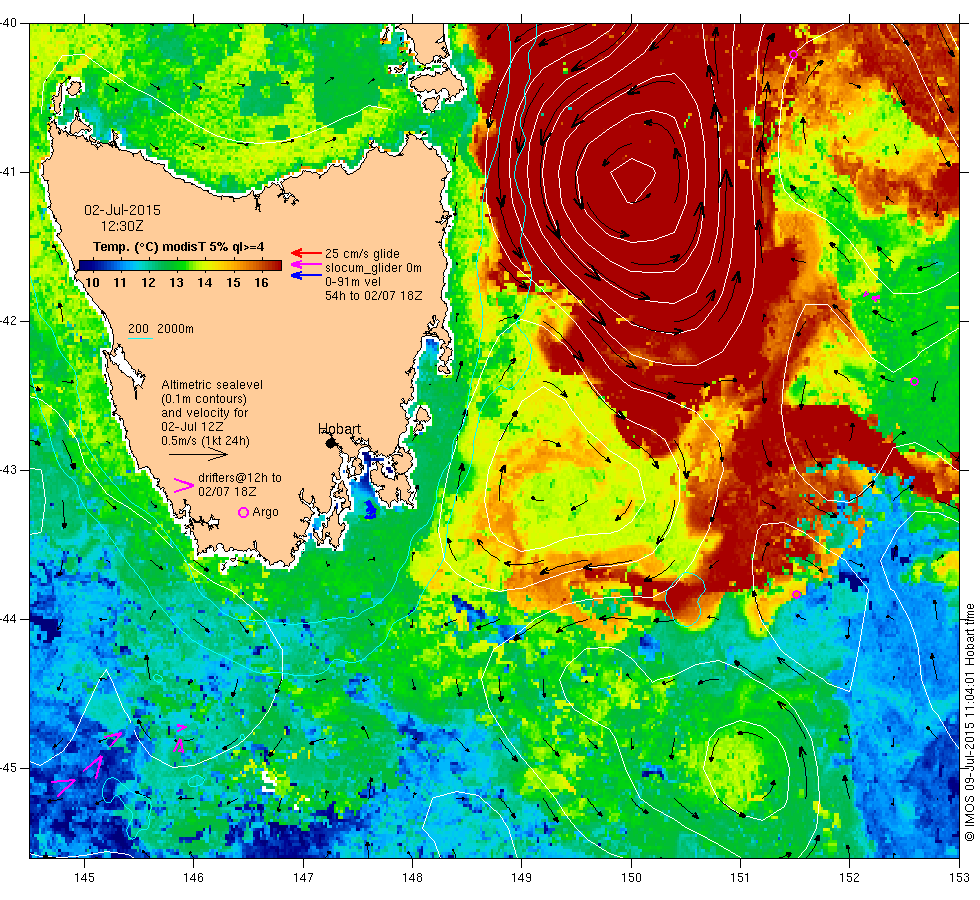The width and height of the screenshot is (980, 900).
Task: Click the latitude axis label -41
Action: (x=9, y=172)
